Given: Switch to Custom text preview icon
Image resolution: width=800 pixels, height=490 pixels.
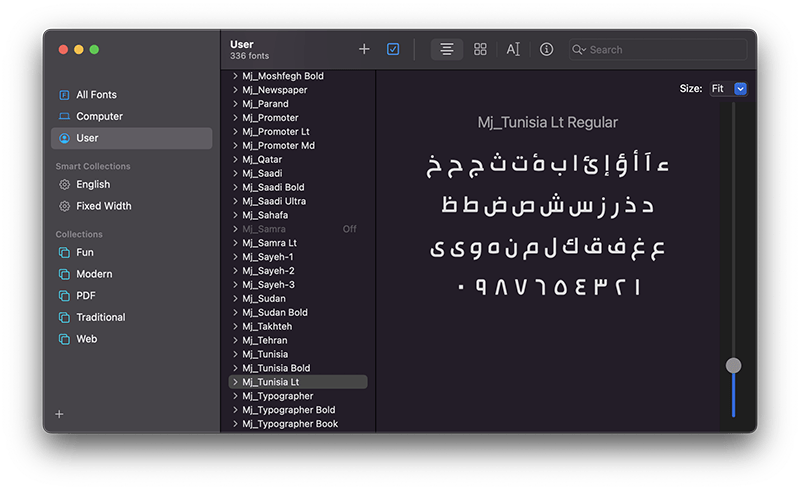Looking at the screenshot, I should (x=513, y=49).
